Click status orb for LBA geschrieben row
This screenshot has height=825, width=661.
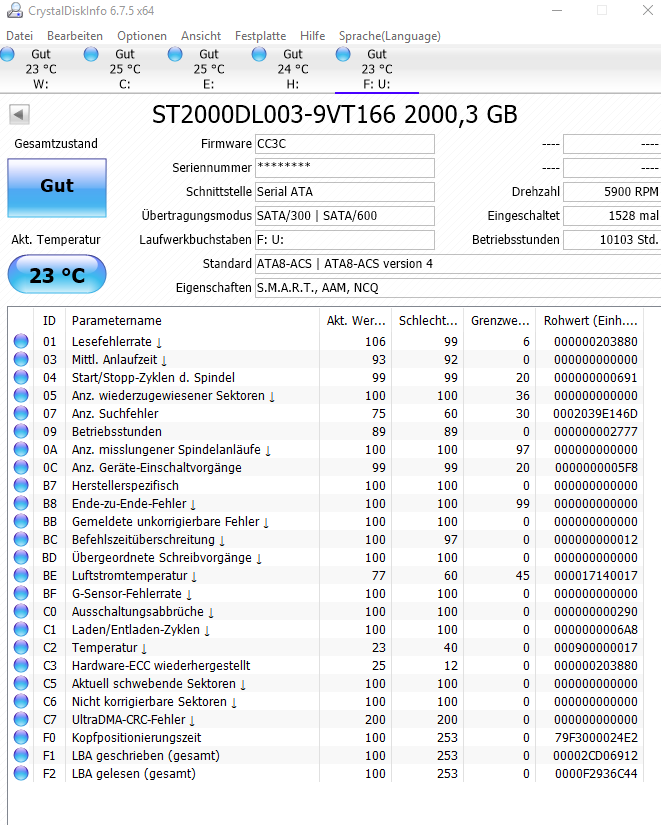pyautogui.click(x=21, y=755)
